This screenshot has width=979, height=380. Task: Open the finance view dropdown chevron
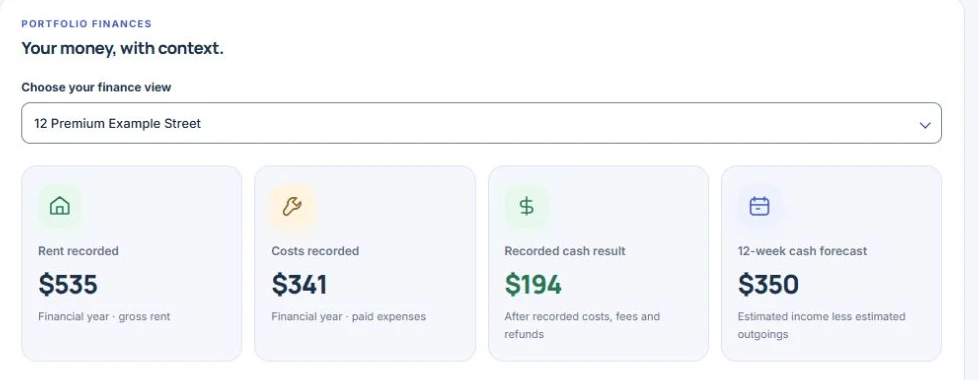925,125
